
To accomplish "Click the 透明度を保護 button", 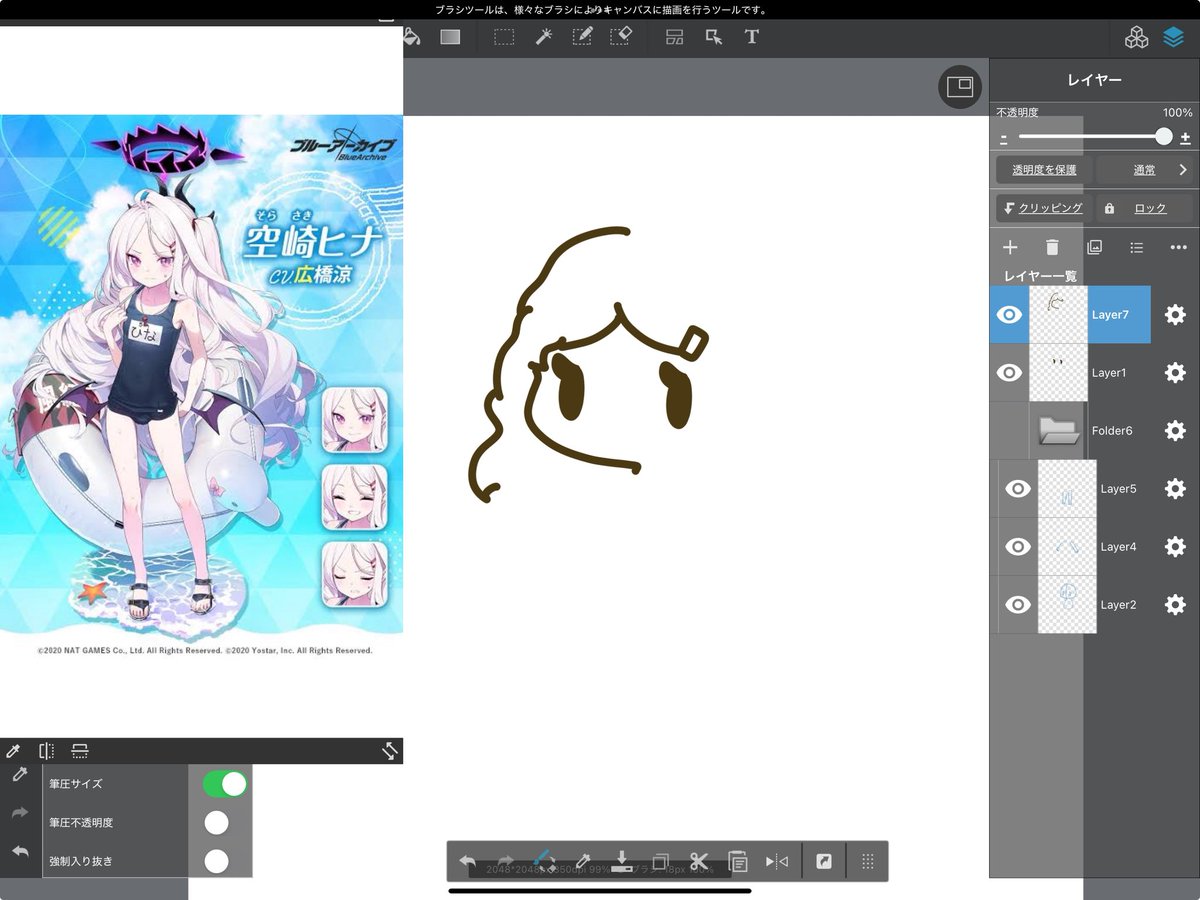I will coord(1044,170).
